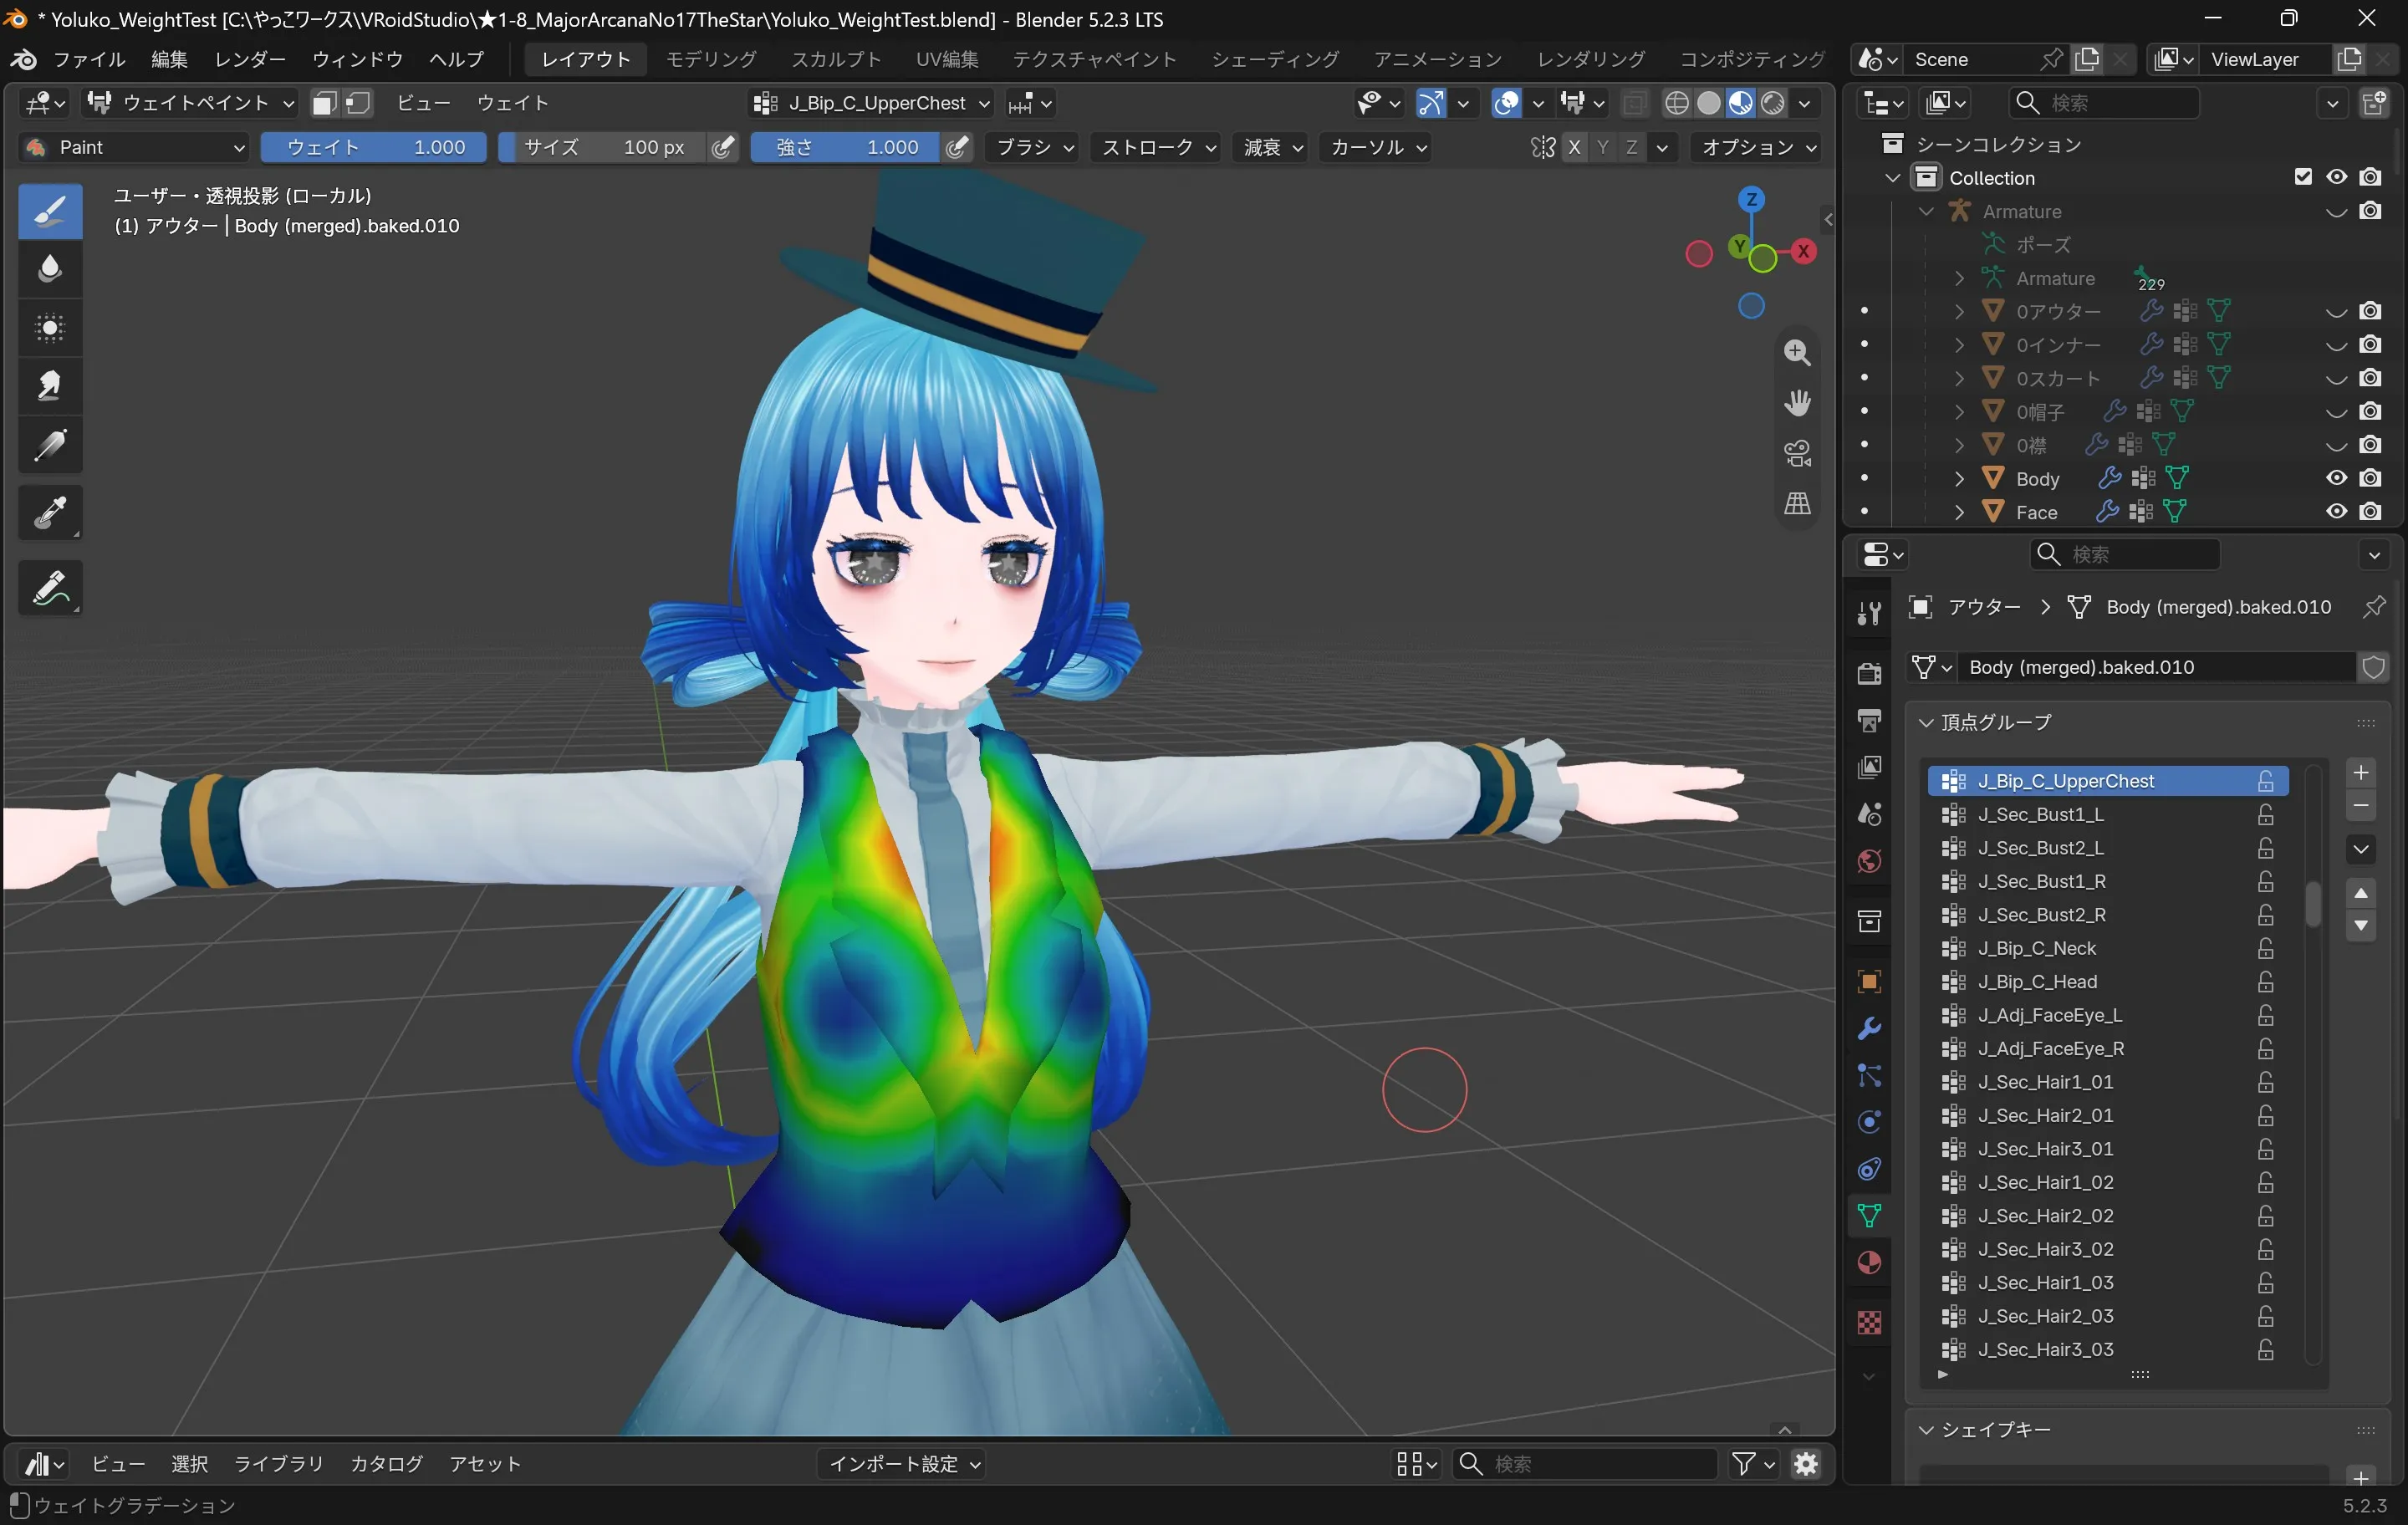Add a new vertex group with plus
The image size is (2408, 1525).
pyautogui.click(x=2360, y=773)
